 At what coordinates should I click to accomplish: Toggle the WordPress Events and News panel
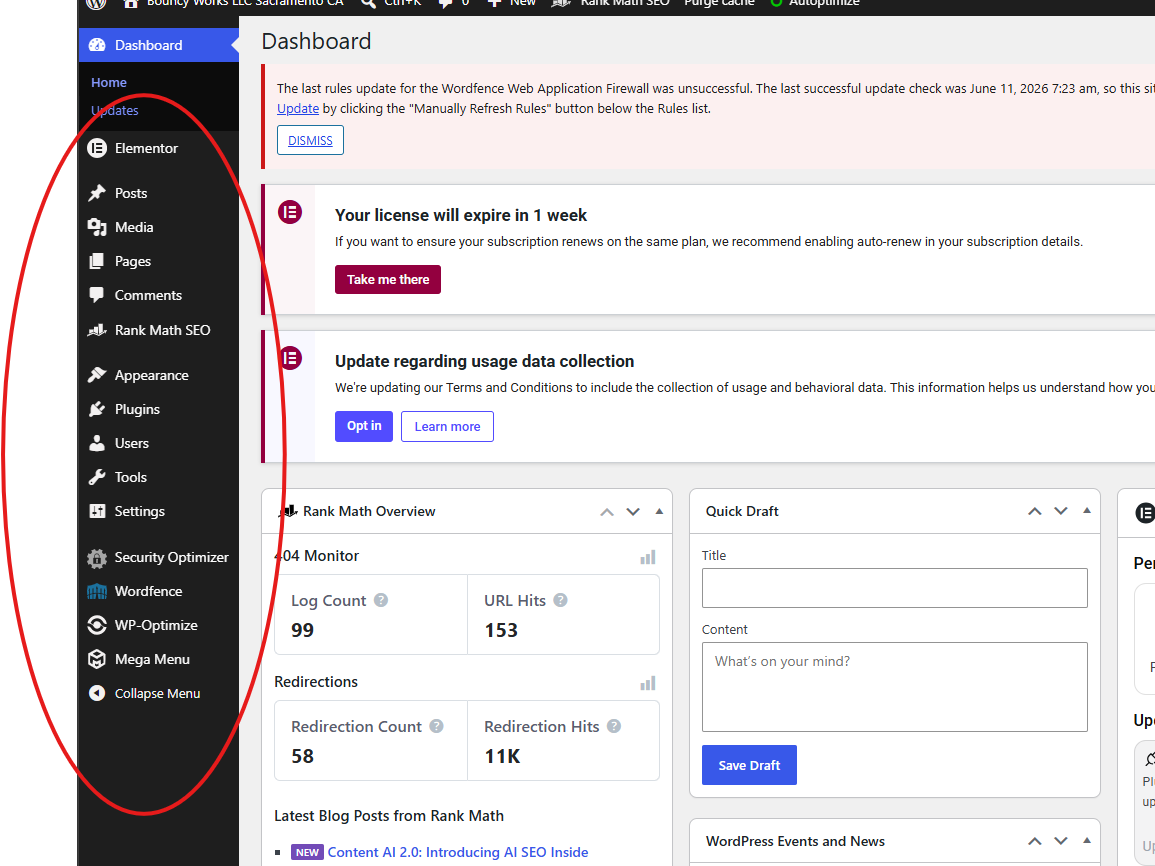(x=1086, y=840)
